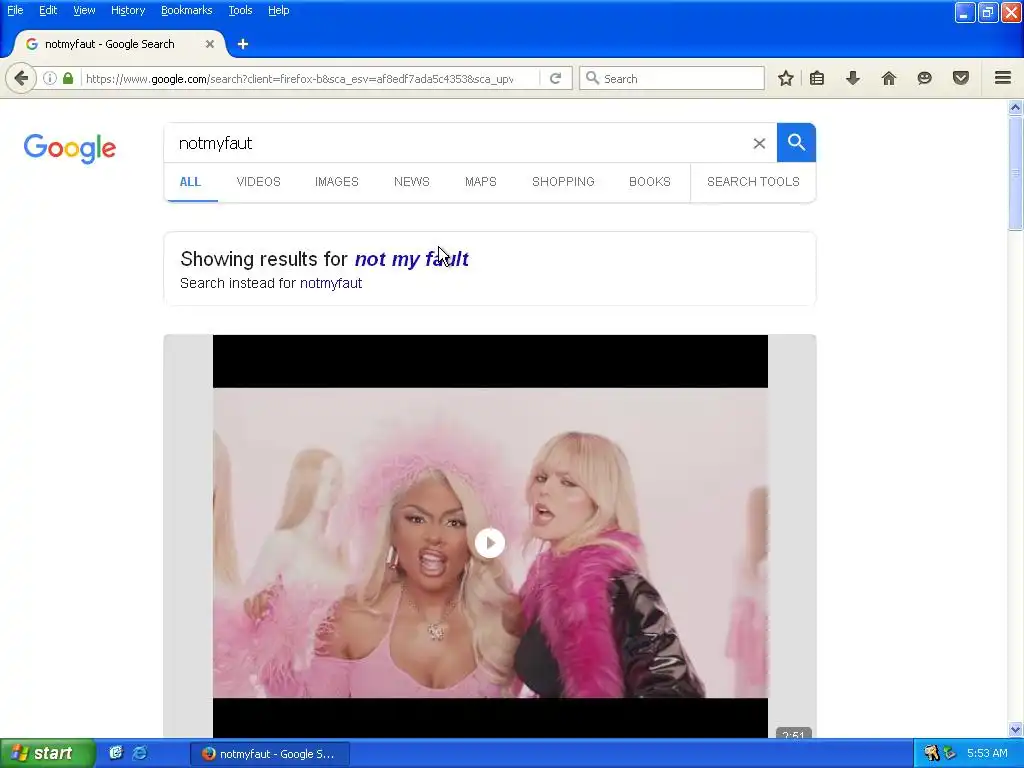This screenshot has height=768, width=1024.
Task: Click the vertical scrollbar thumb
Action: tap(1015, 172)
